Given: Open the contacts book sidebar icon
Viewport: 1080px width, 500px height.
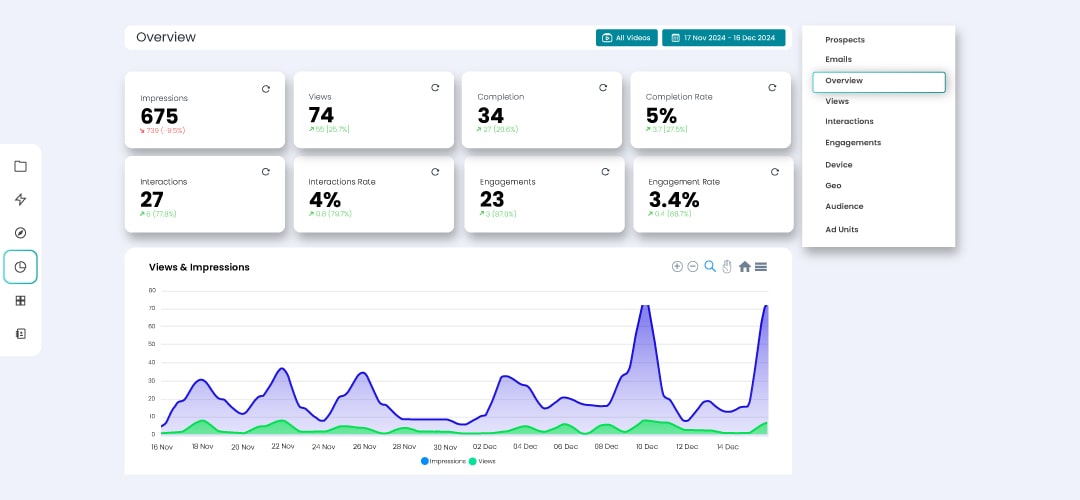Looking at the screenshot, I should 20,334.
